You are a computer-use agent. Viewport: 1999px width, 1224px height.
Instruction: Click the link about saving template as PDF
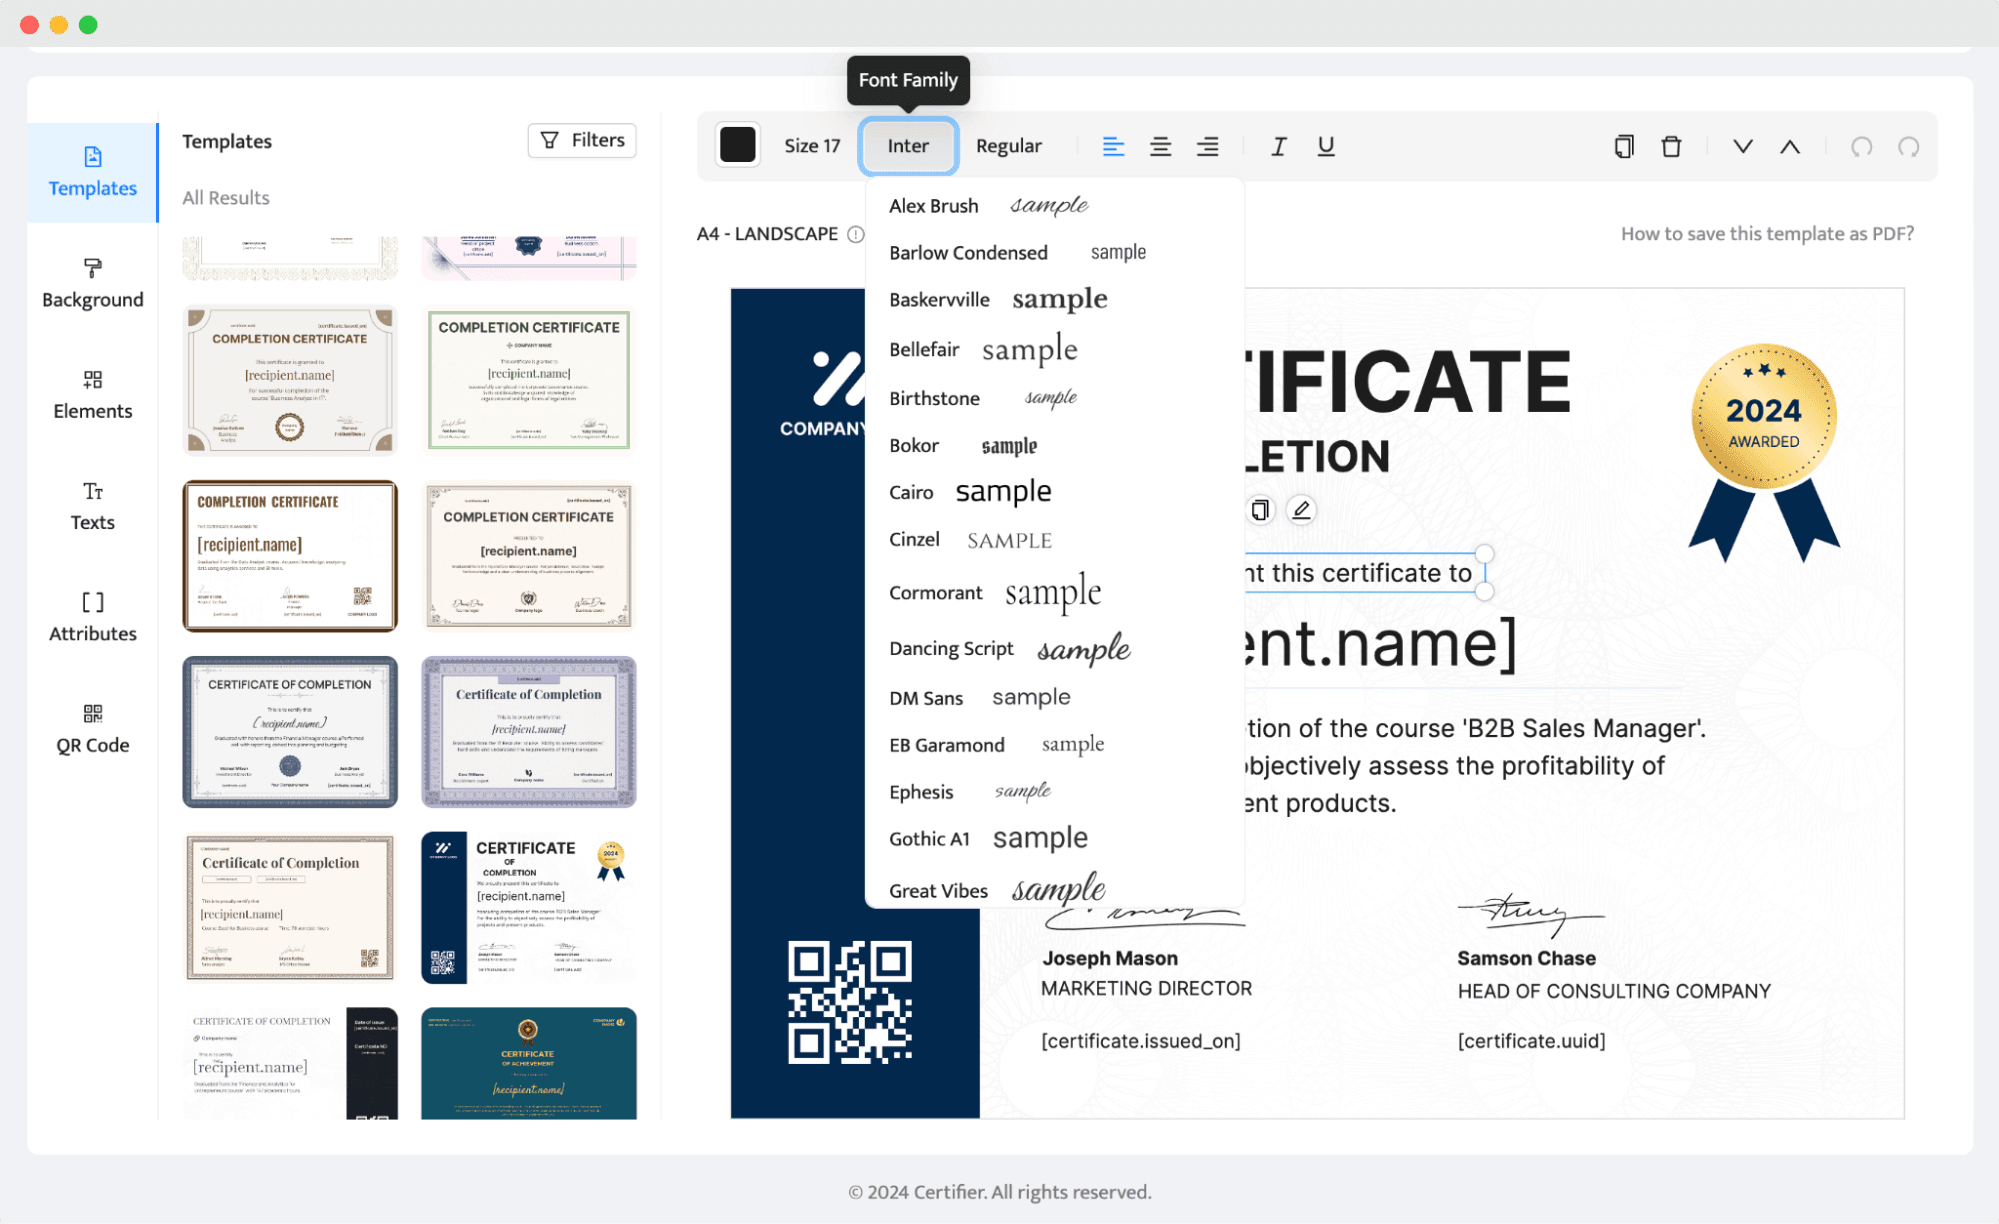coord(1766,233)
